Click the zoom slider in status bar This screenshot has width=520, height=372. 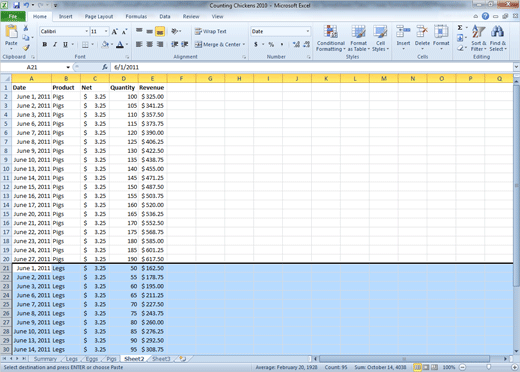click(488, 367)
